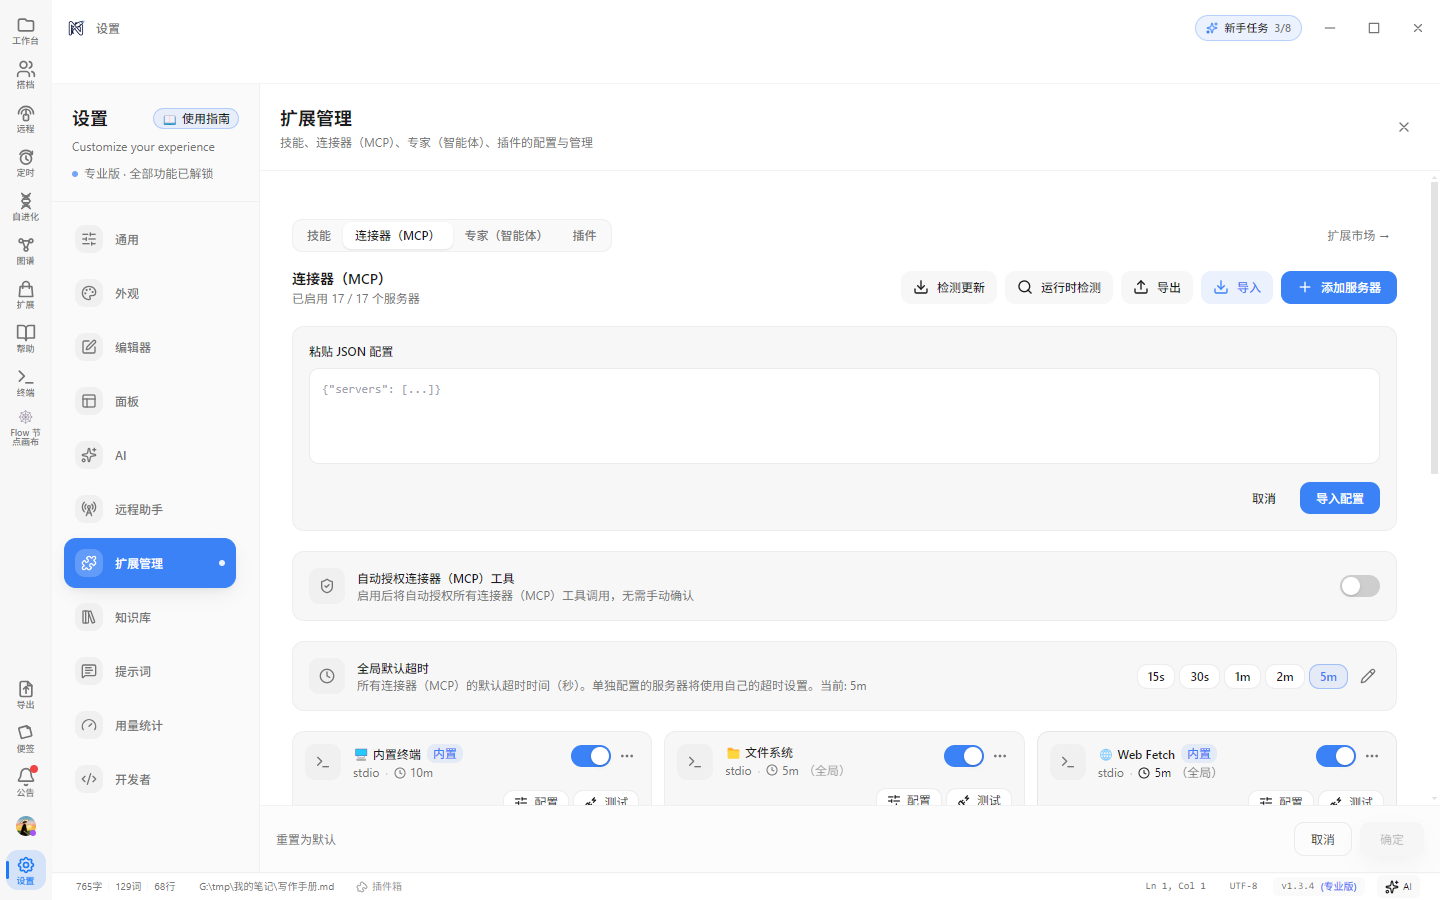Select the 15s timeout option

tap(1156, 677)
